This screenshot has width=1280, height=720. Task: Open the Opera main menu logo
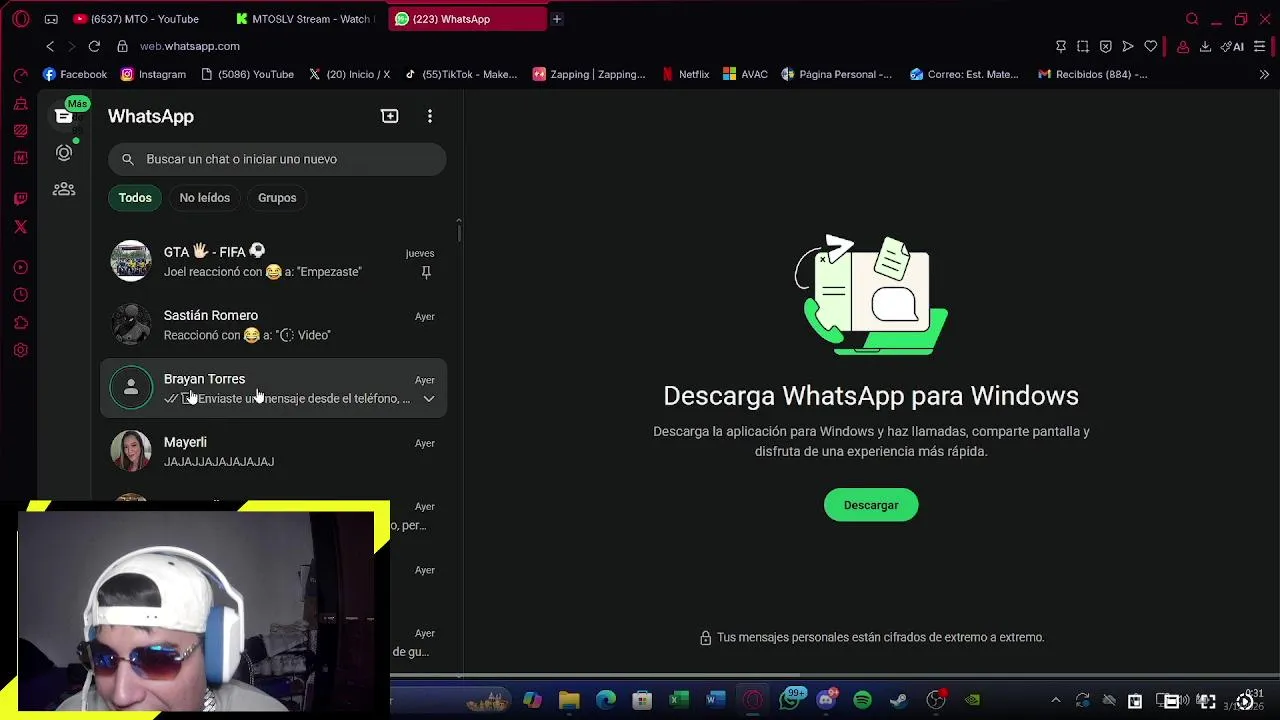pos(21,19)
